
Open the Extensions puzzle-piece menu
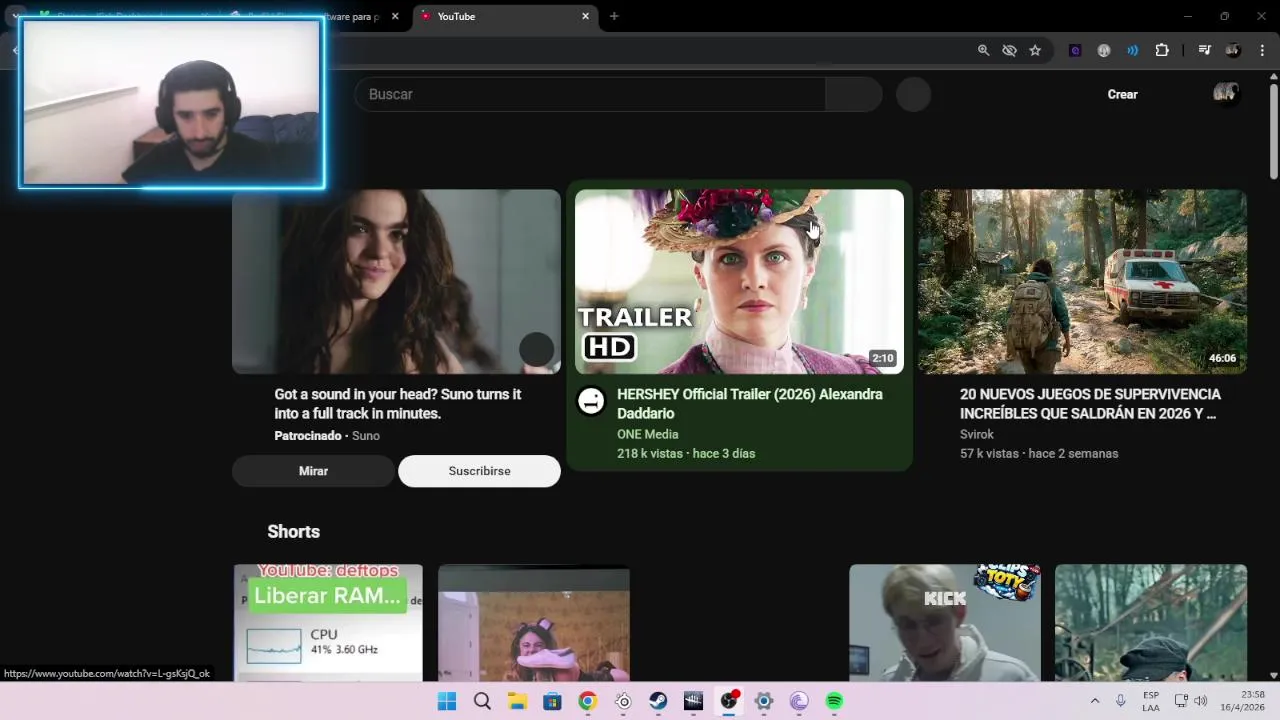coord(1162,50)
